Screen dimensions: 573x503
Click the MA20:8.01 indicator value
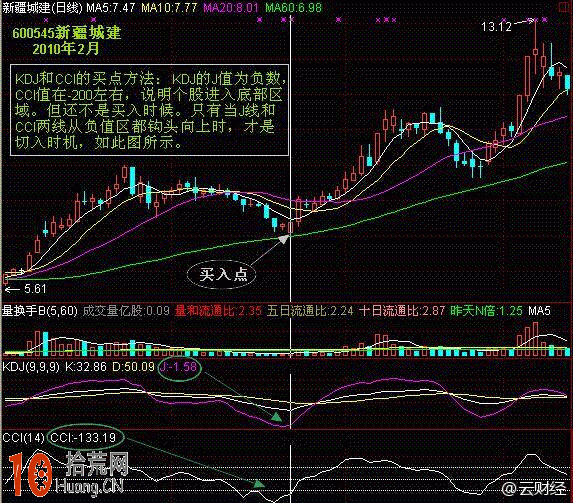231,7
